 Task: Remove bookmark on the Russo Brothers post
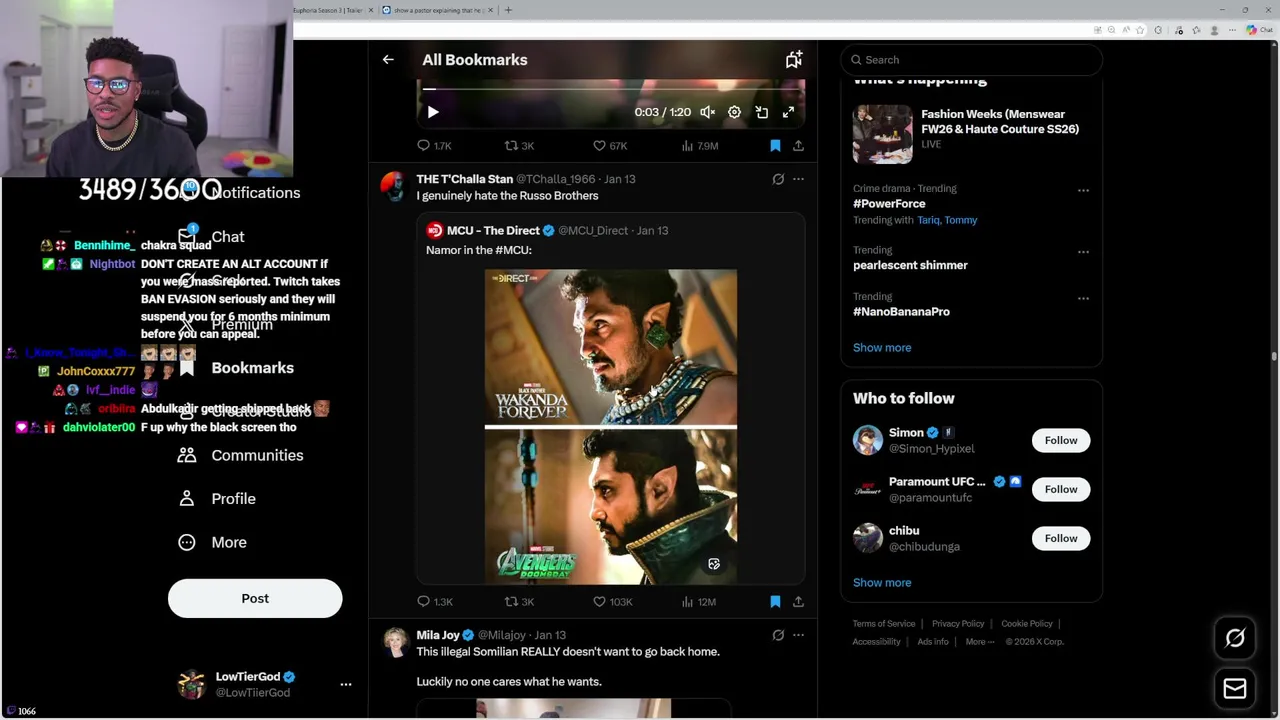(x=775, y=602)
